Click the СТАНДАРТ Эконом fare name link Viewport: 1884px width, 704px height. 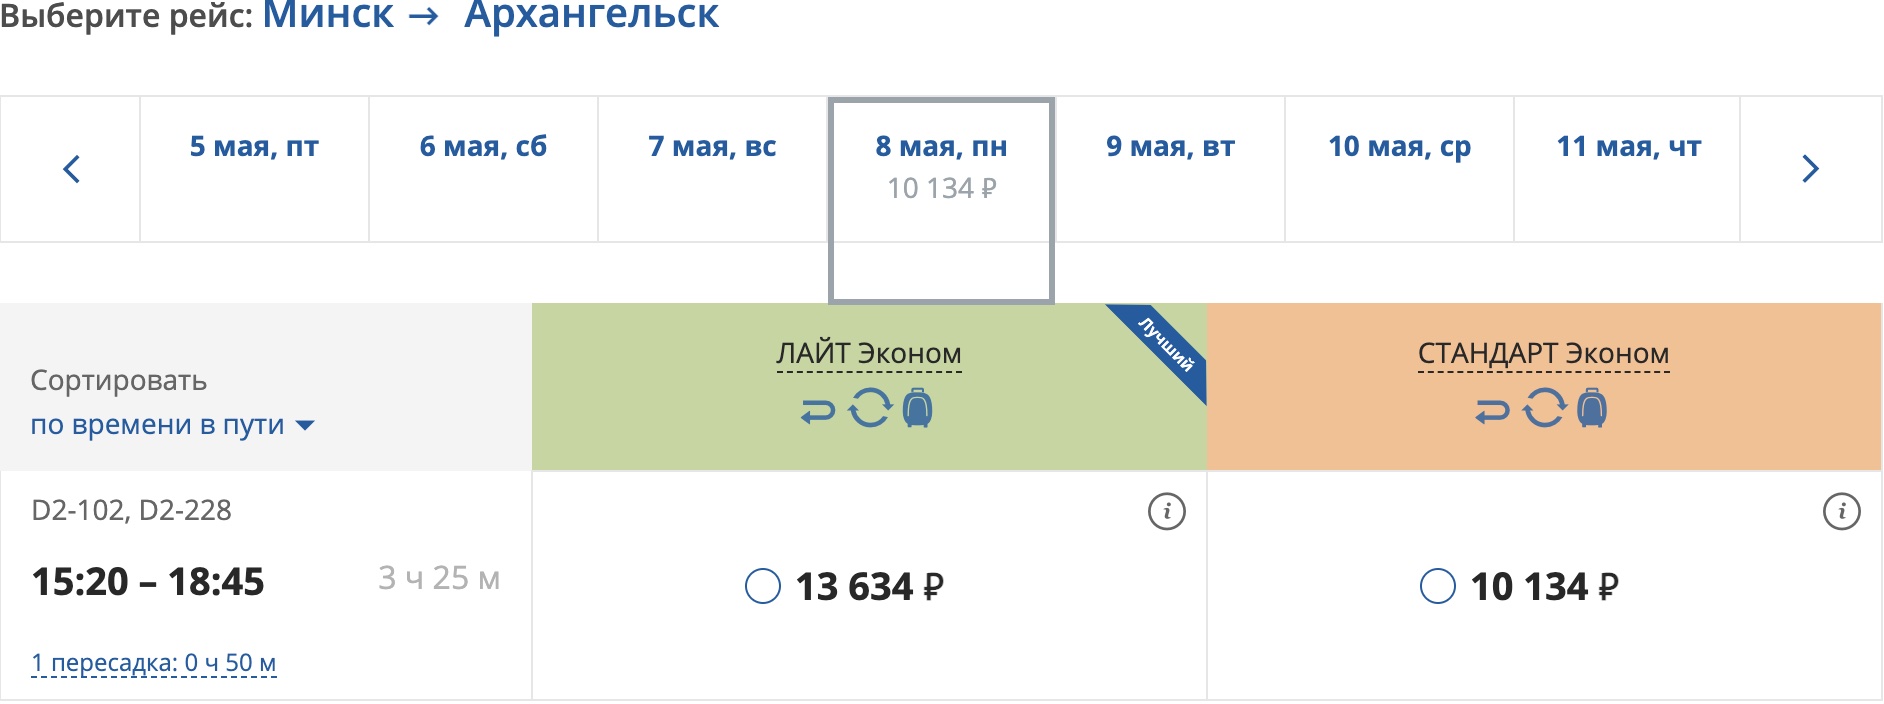pyautogui.click(x=1543, y=354)
